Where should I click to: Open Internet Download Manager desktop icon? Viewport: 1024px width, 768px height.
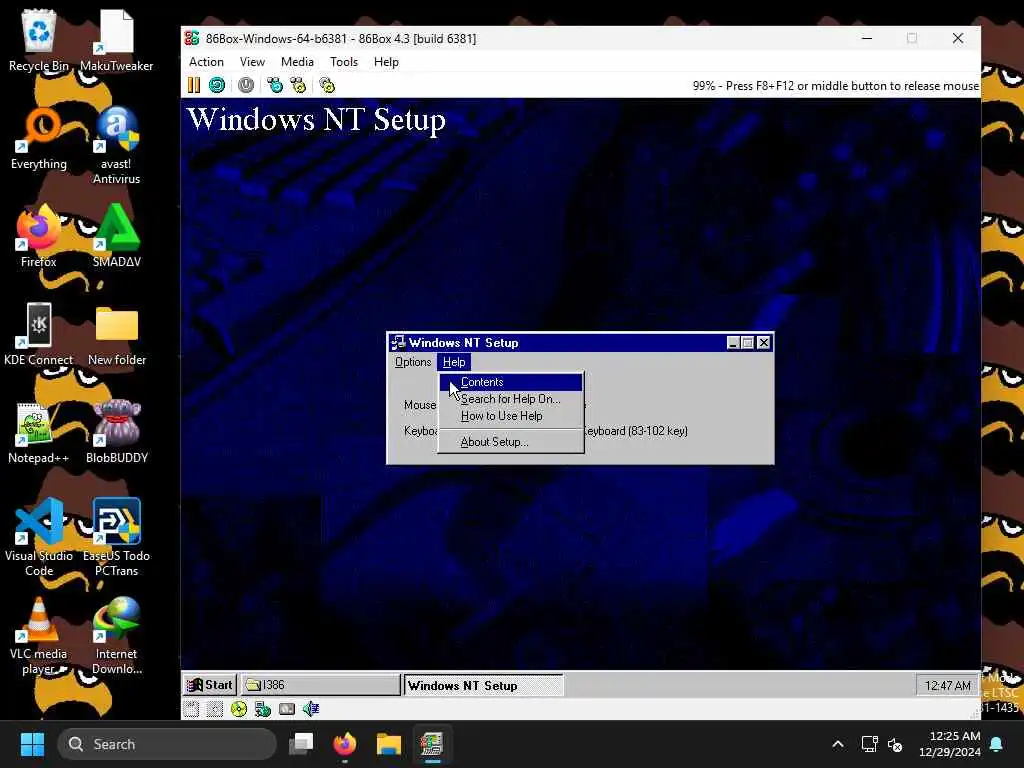click(x=116, y=635)
